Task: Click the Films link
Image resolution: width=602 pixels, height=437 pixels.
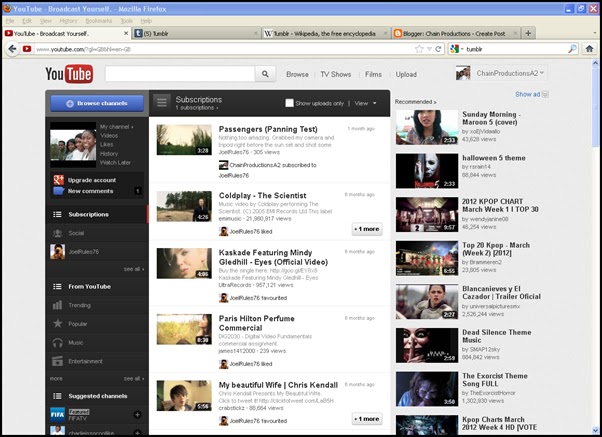Action: (373, 74)
